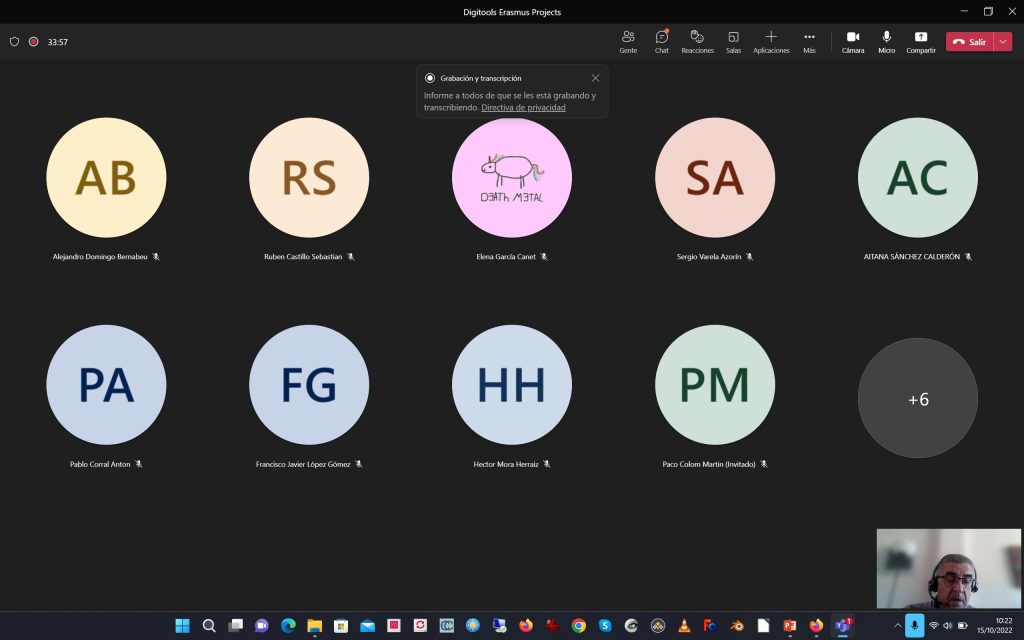
Task: Select Elena García Canet's unicorn avatar
Action: (x=511, y=177)
